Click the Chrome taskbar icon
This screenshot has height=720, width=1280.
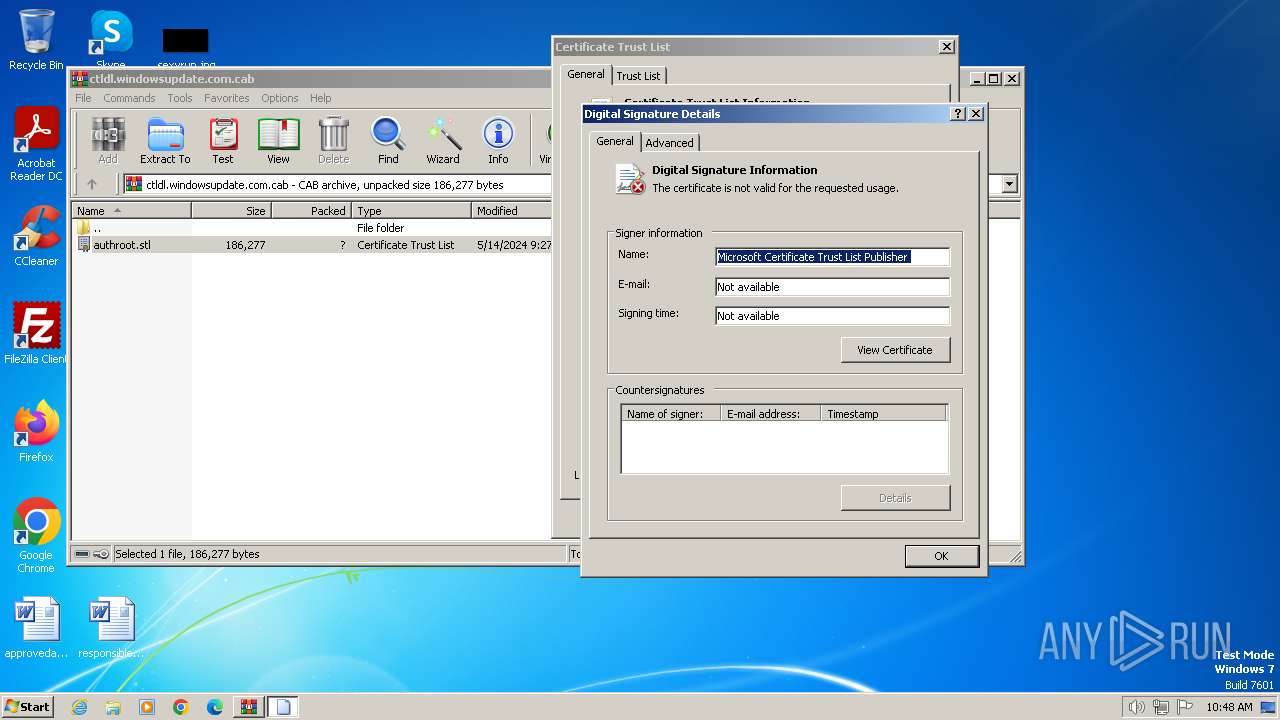[181, 707]
